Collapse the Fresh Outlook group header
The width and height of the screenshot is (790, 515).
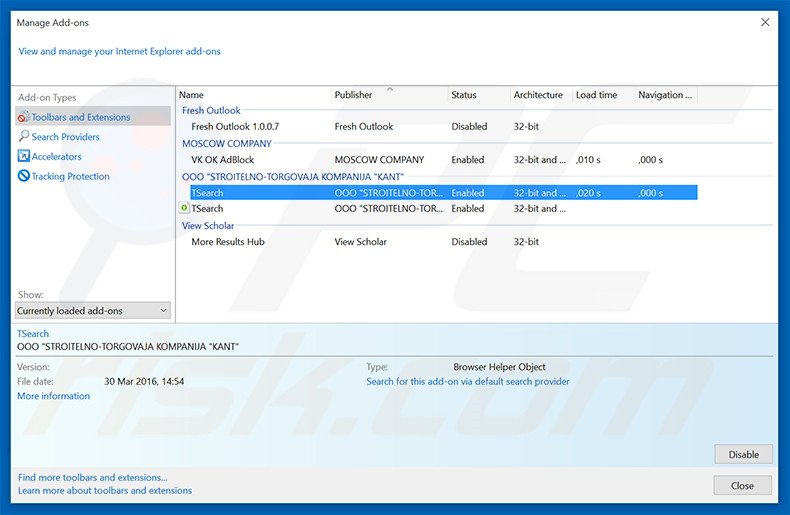coord(211,110)
